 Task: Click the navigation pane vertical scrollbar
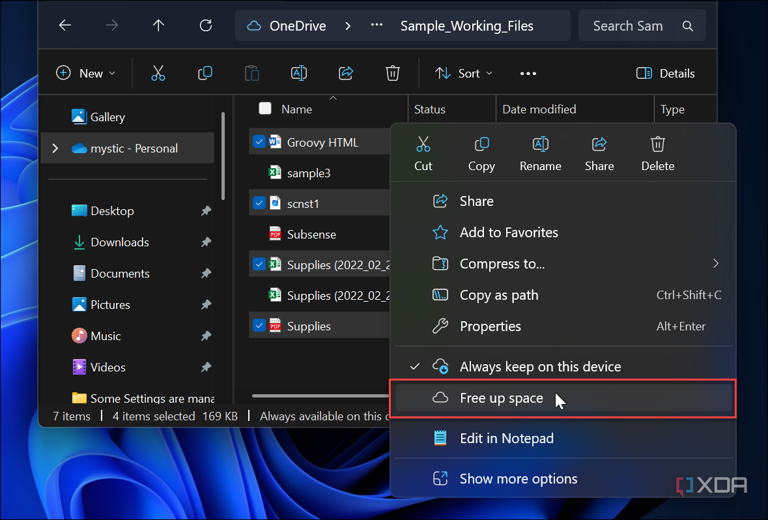click(223, 160)
